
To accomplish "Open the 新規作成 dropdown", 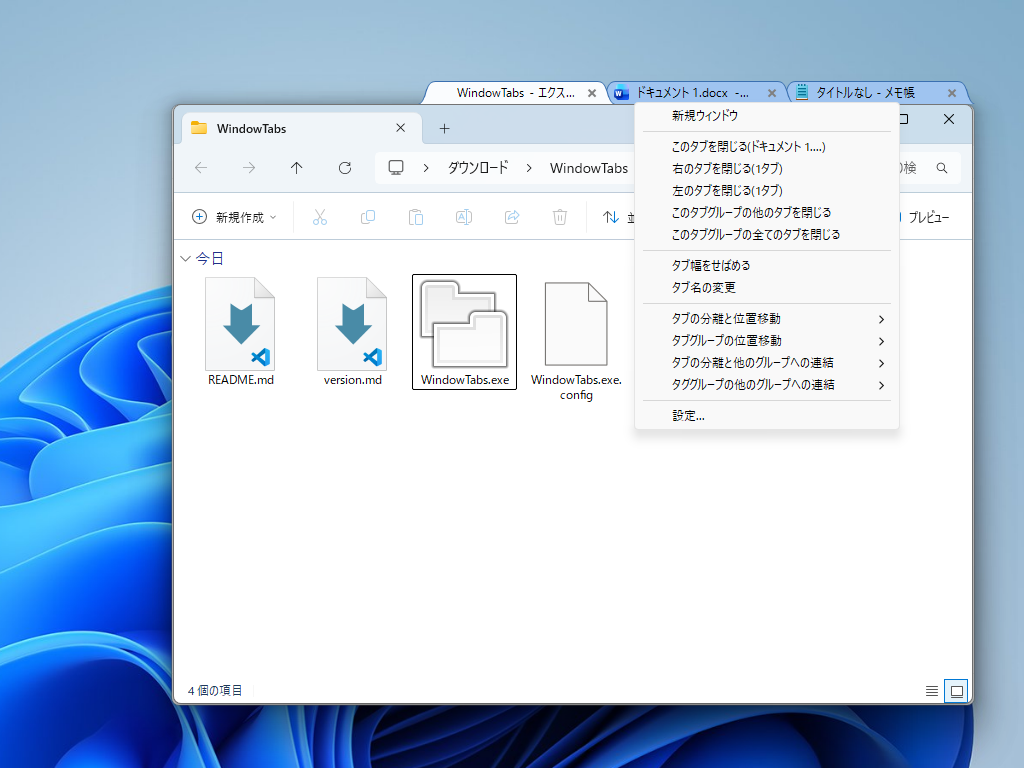I will [234, 216].
